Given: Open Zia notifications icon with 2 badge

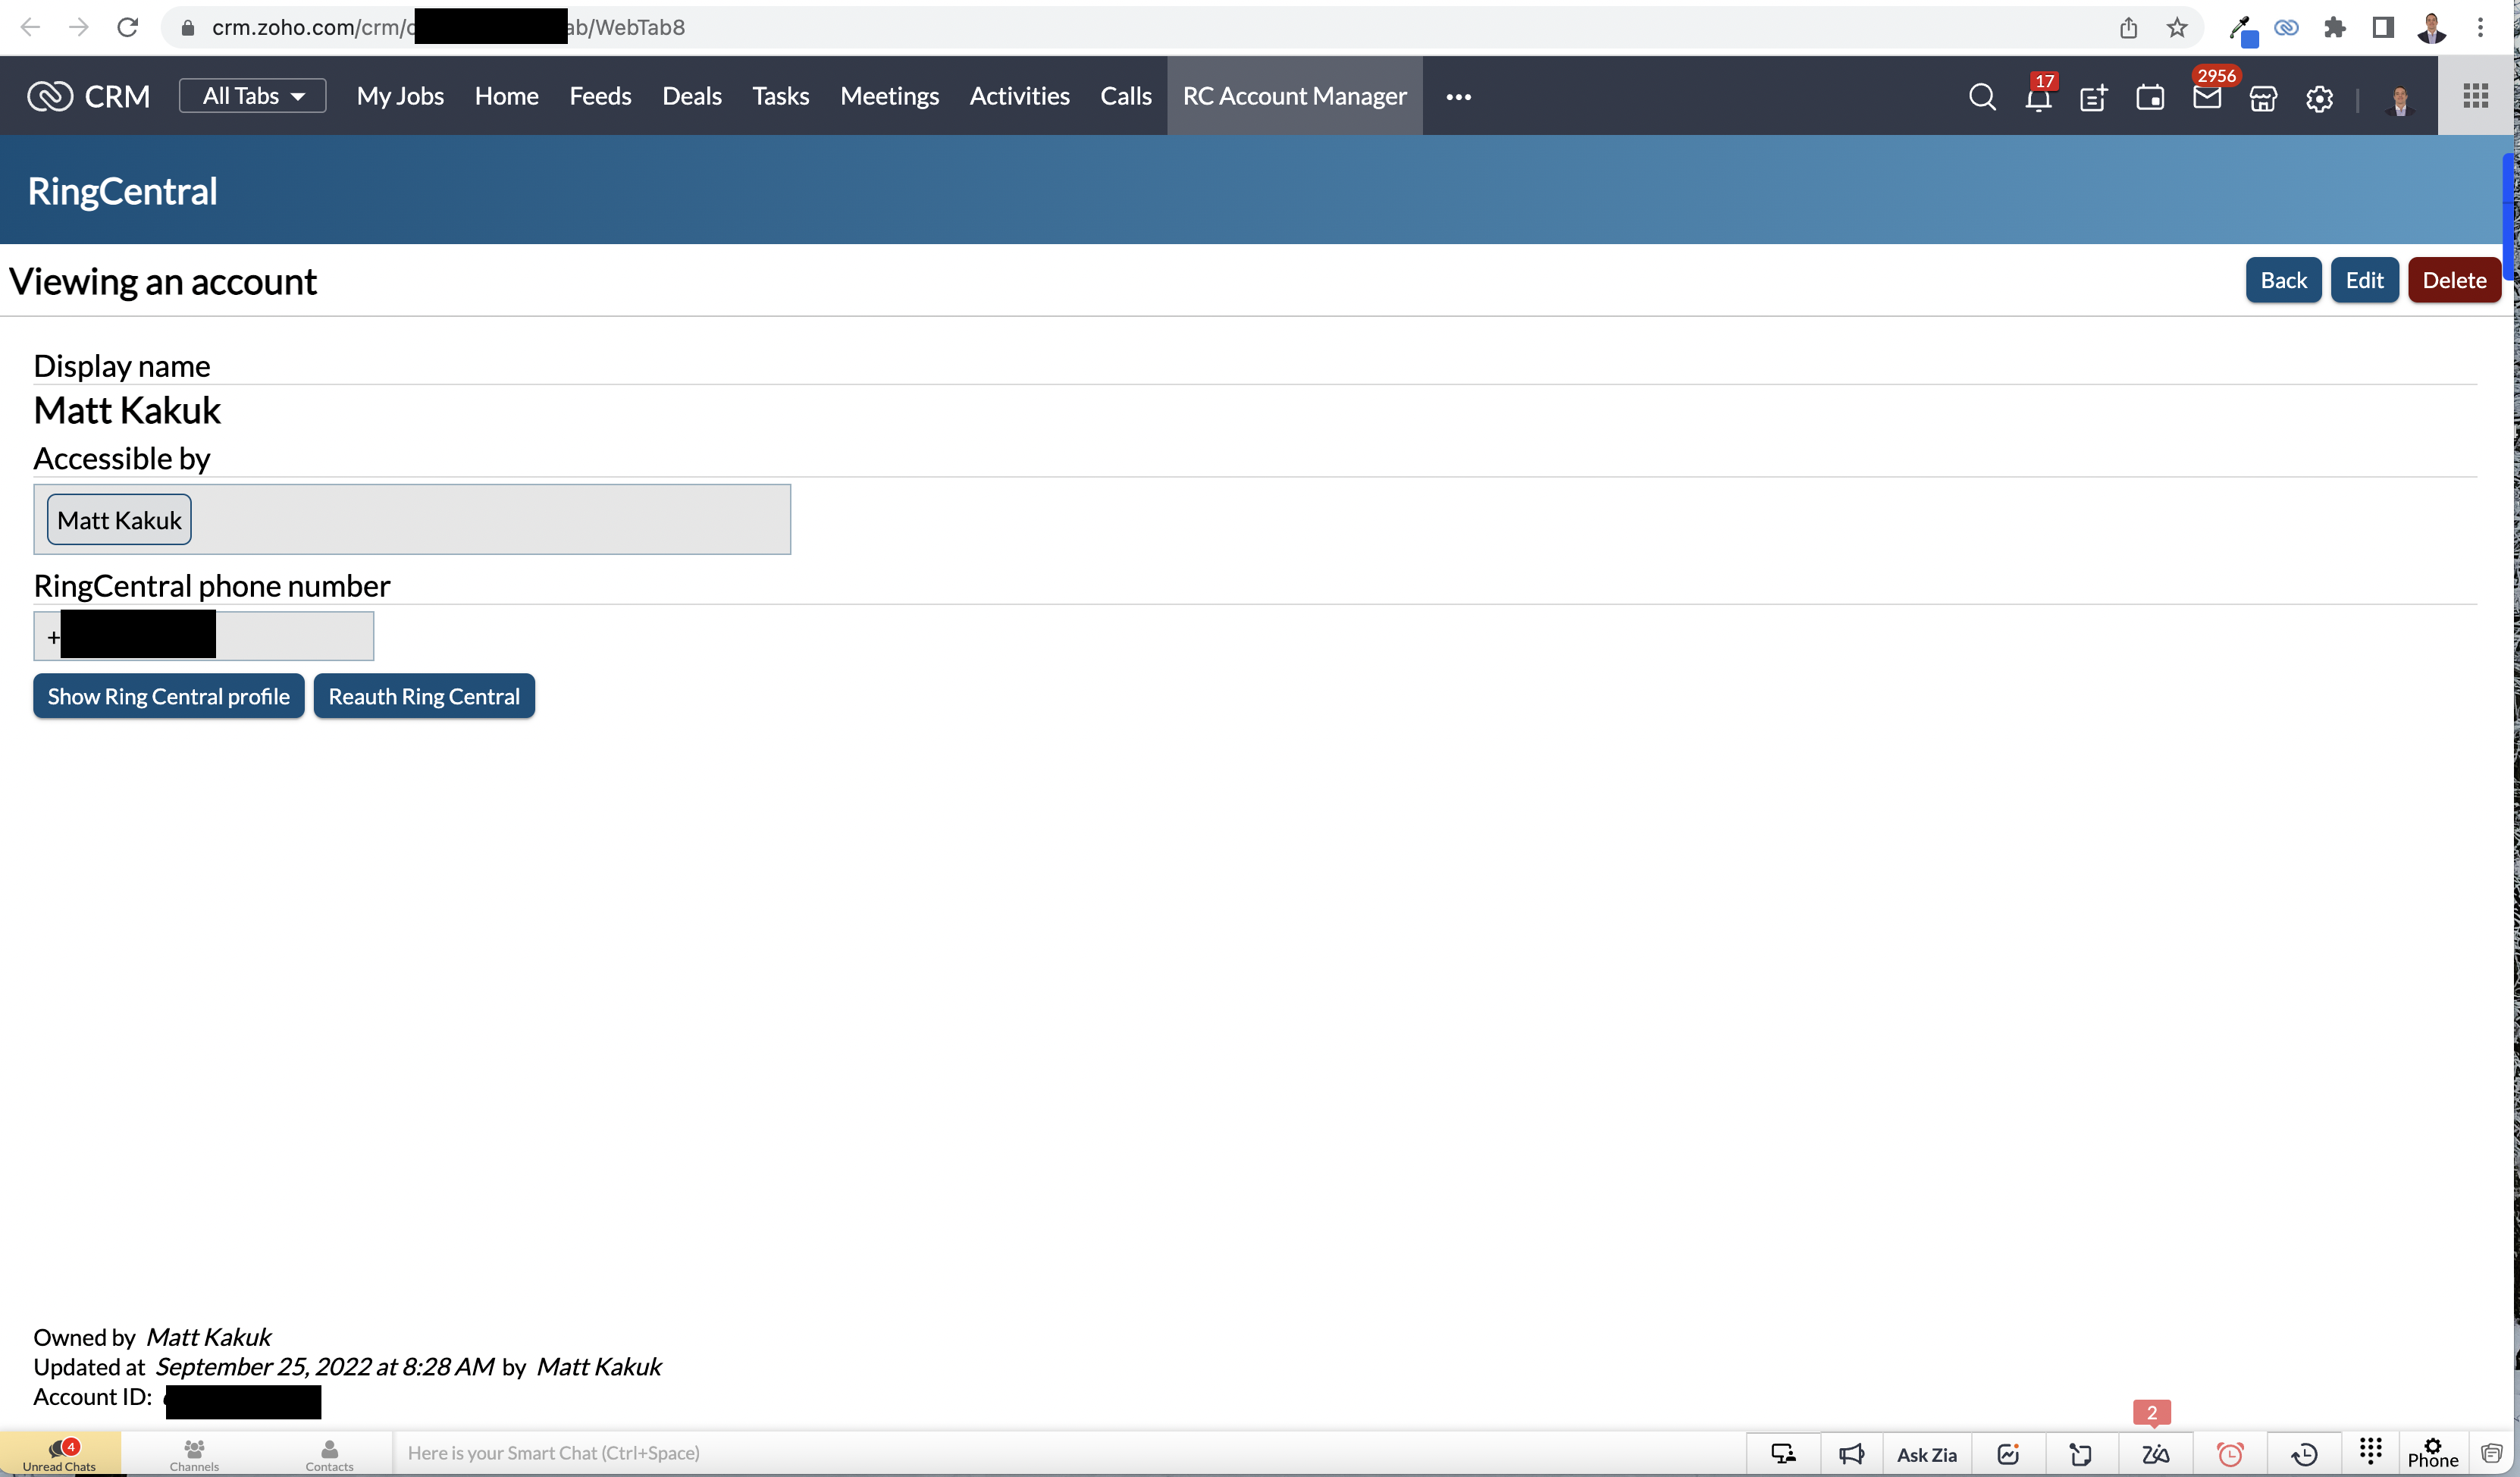Looking at the screenshot, I should click(2155, 1454).
